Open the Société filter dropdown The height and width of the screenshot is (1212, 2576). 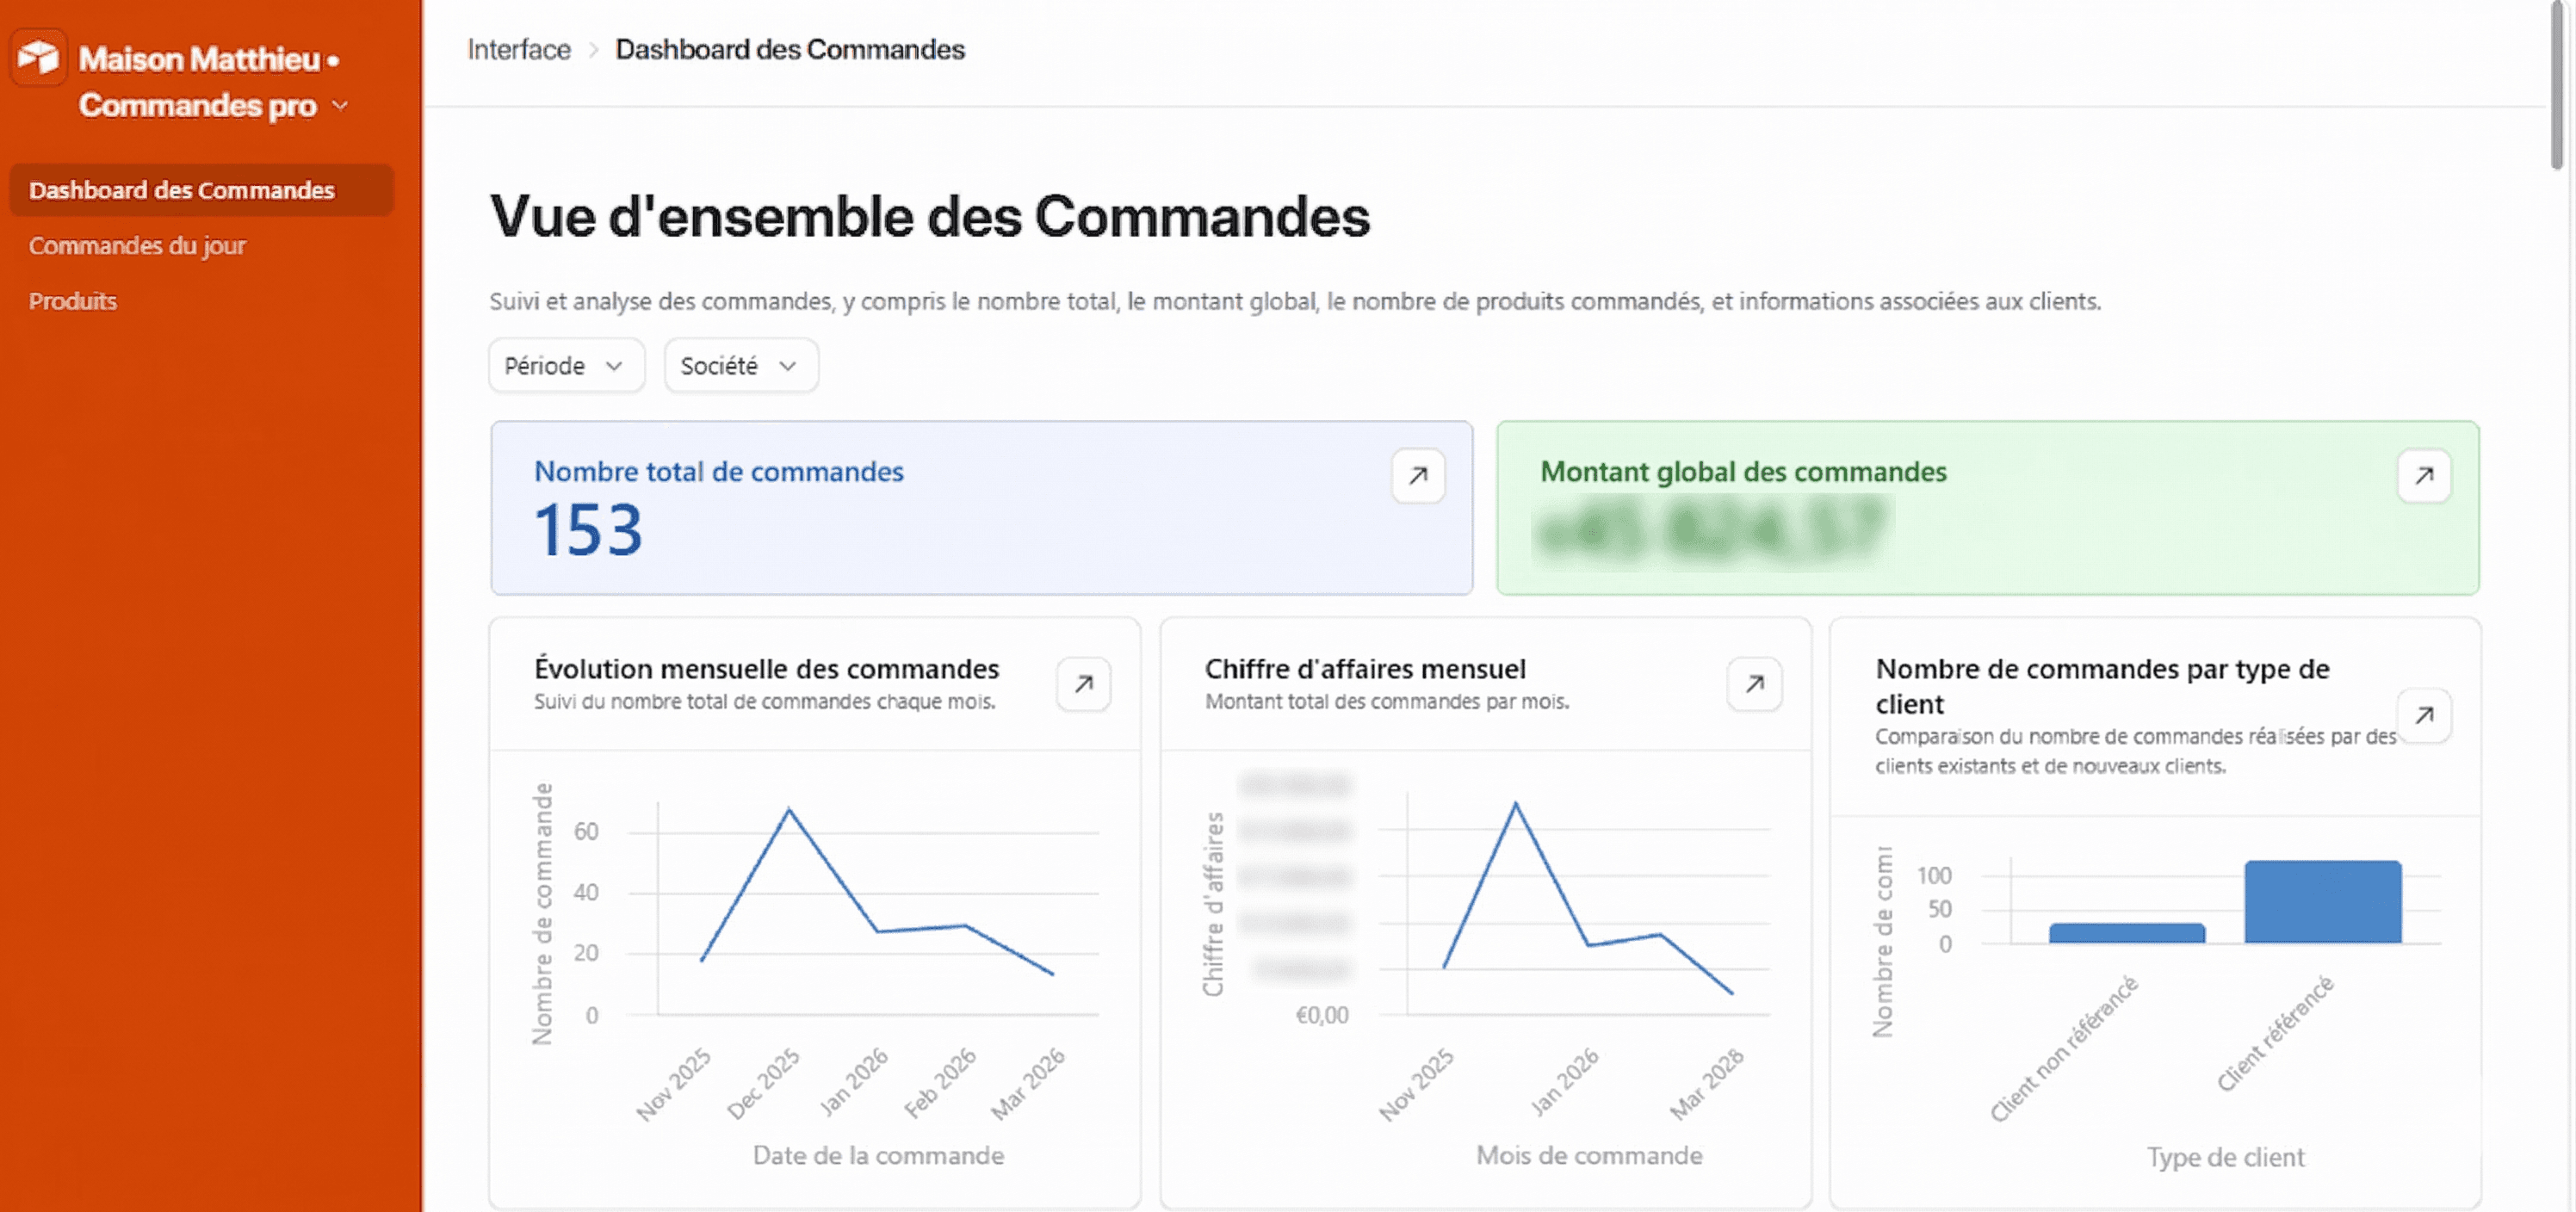740,366
